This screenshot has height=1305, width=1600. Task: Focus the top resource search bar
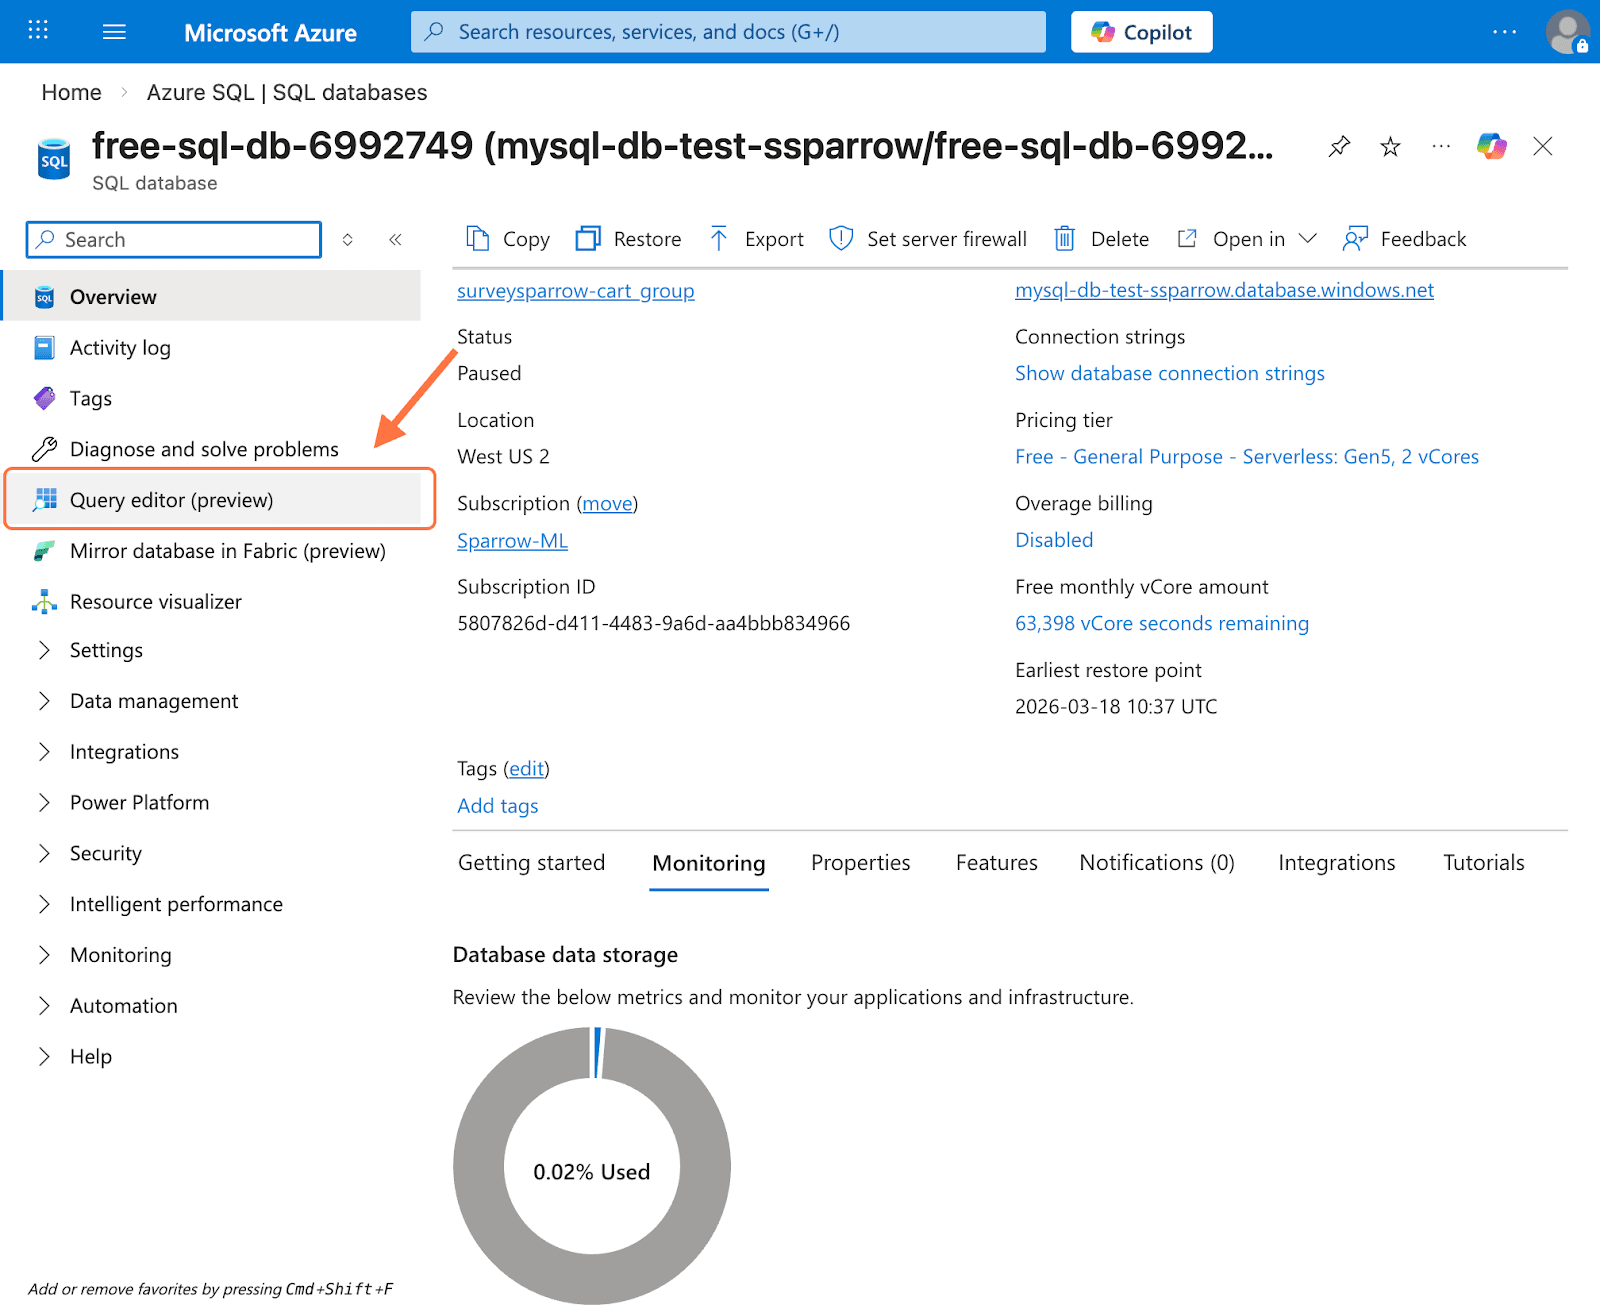[x=728, y=32]
